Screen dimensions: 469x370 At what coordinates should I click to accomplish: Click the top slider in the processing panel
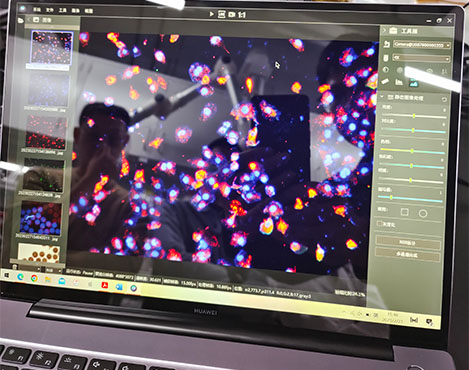(413, 116)
